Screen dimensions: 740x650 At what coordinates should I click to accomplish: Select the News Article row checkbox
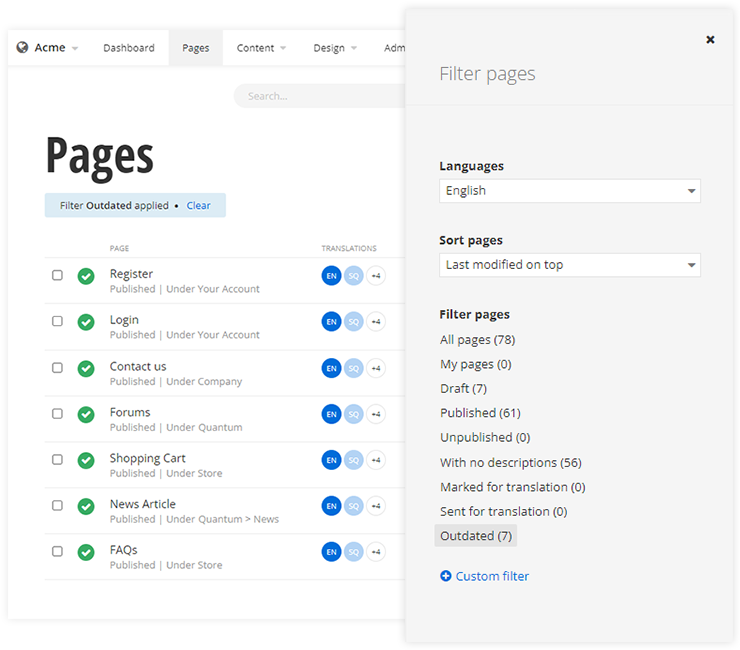pos(57,506)
